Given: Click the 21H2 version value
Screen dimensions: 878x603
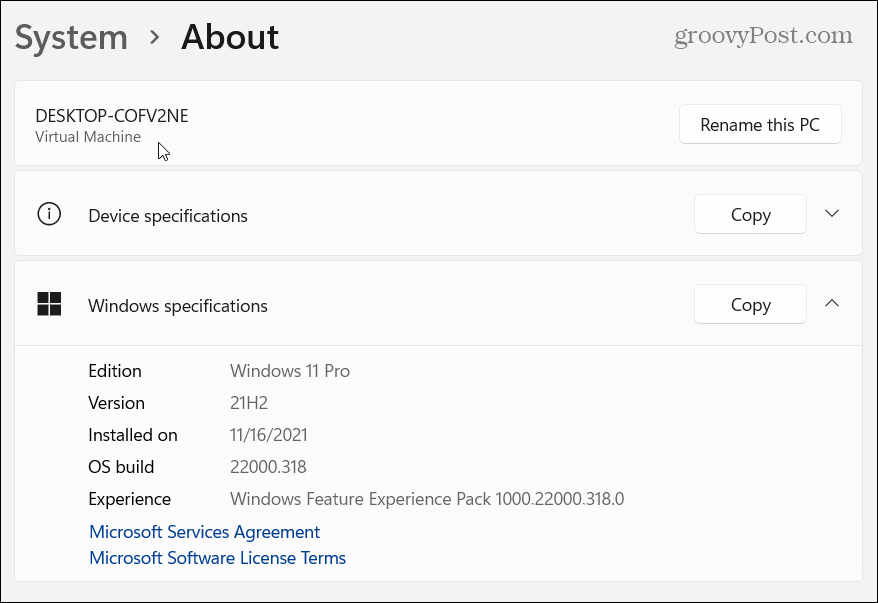Looking at the screenshot, I should 251,403.
